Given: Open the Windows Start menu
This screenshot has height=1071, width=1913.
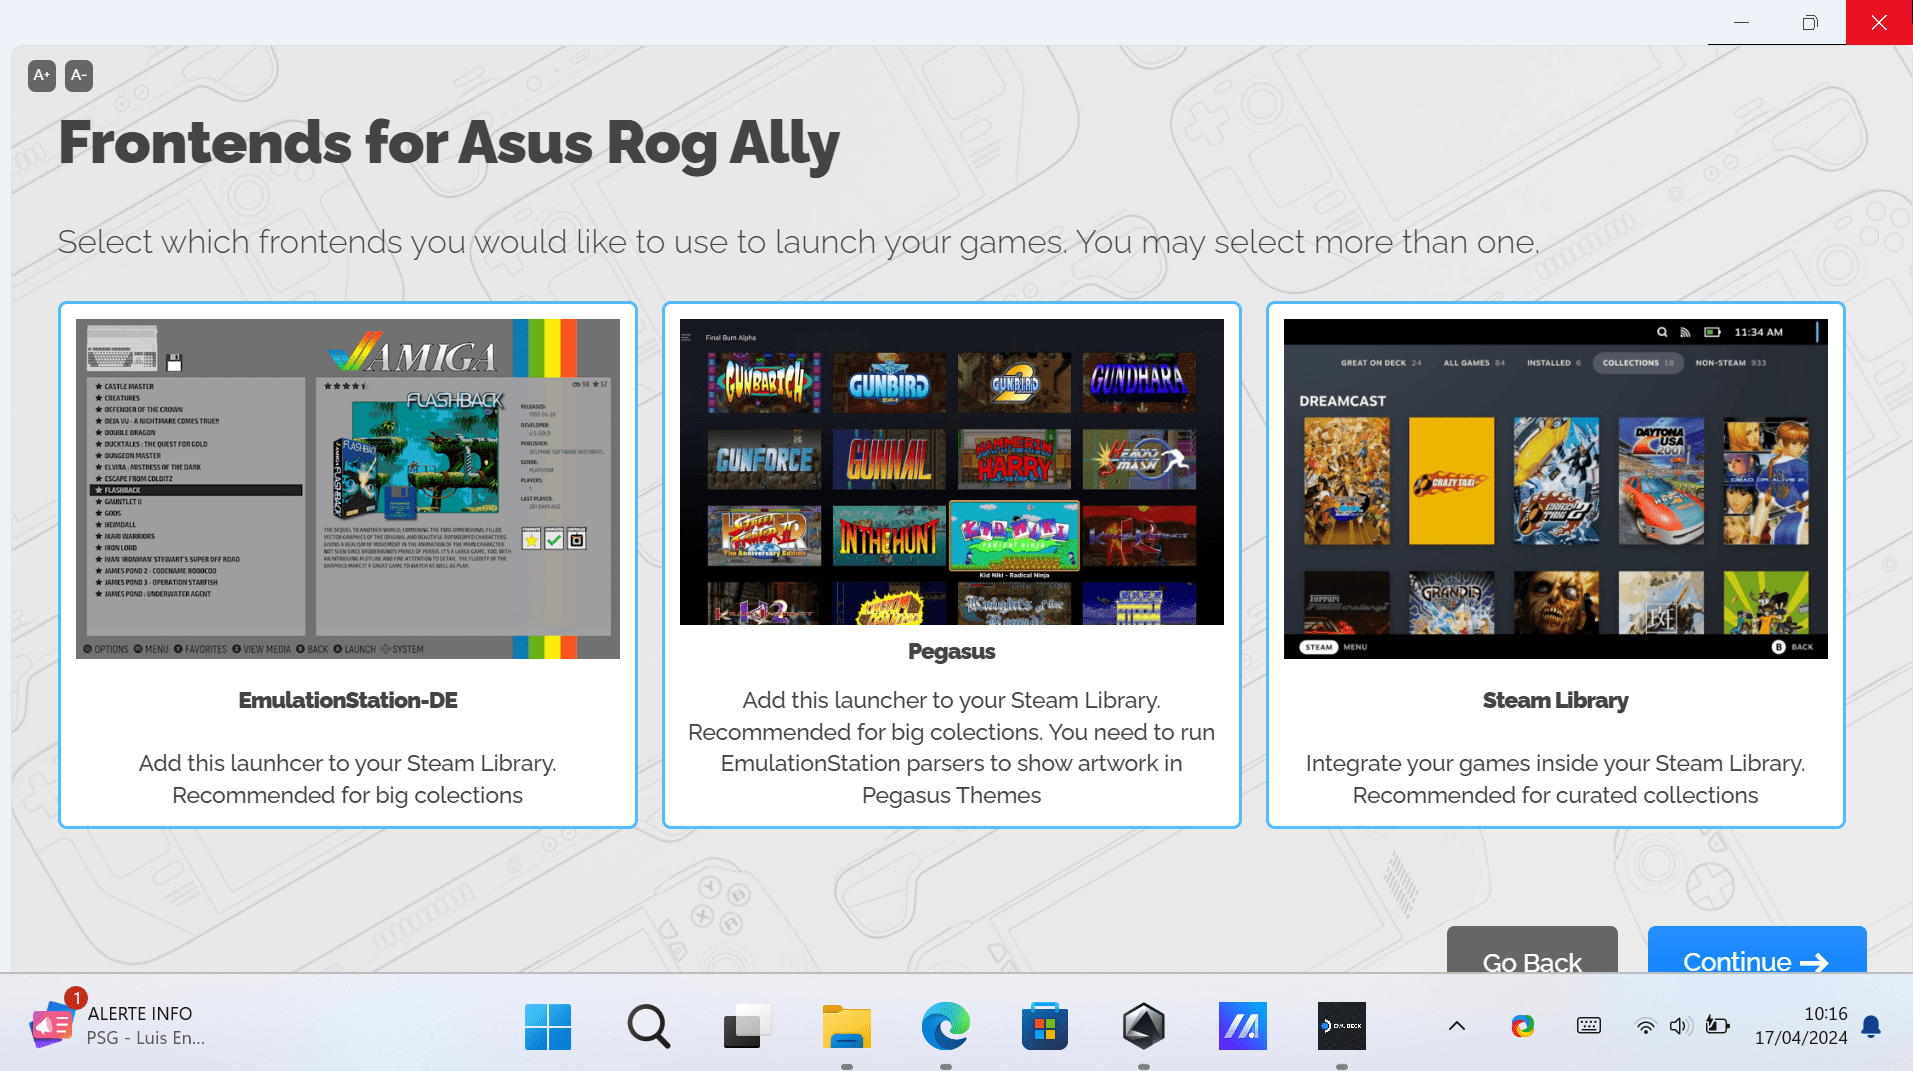Looking at the screenshot, I should pyautogui.click(x=548, y=1026).
